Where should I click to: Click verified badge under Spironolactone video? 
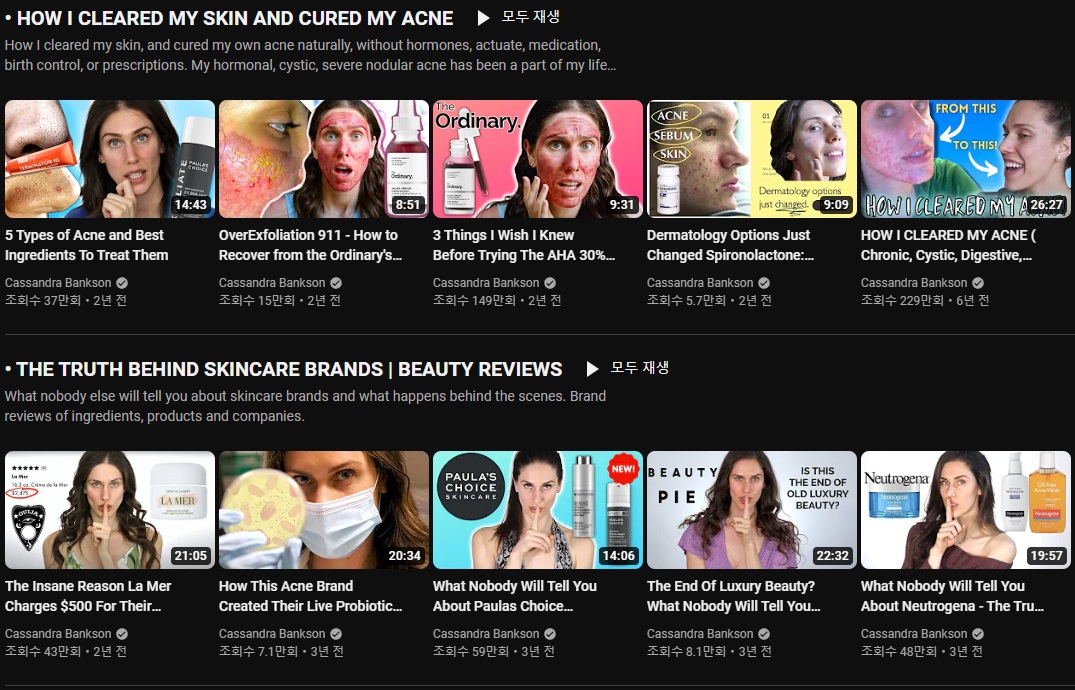coord(764,283)
